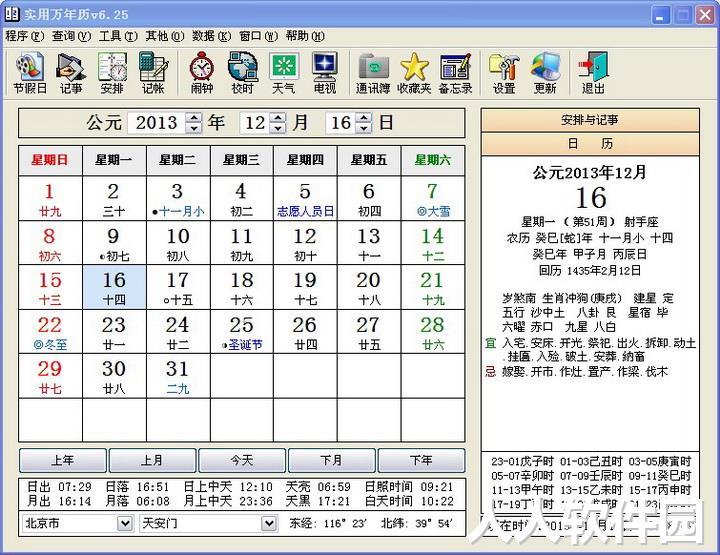
Task: Open the 查询(V) menu
Action: [71, 36]
